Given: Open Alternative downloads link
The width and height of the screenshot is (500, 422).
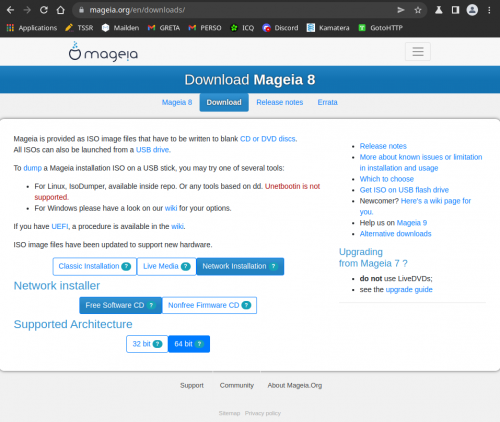Looking at the screenshot, I should click(395, 234).
